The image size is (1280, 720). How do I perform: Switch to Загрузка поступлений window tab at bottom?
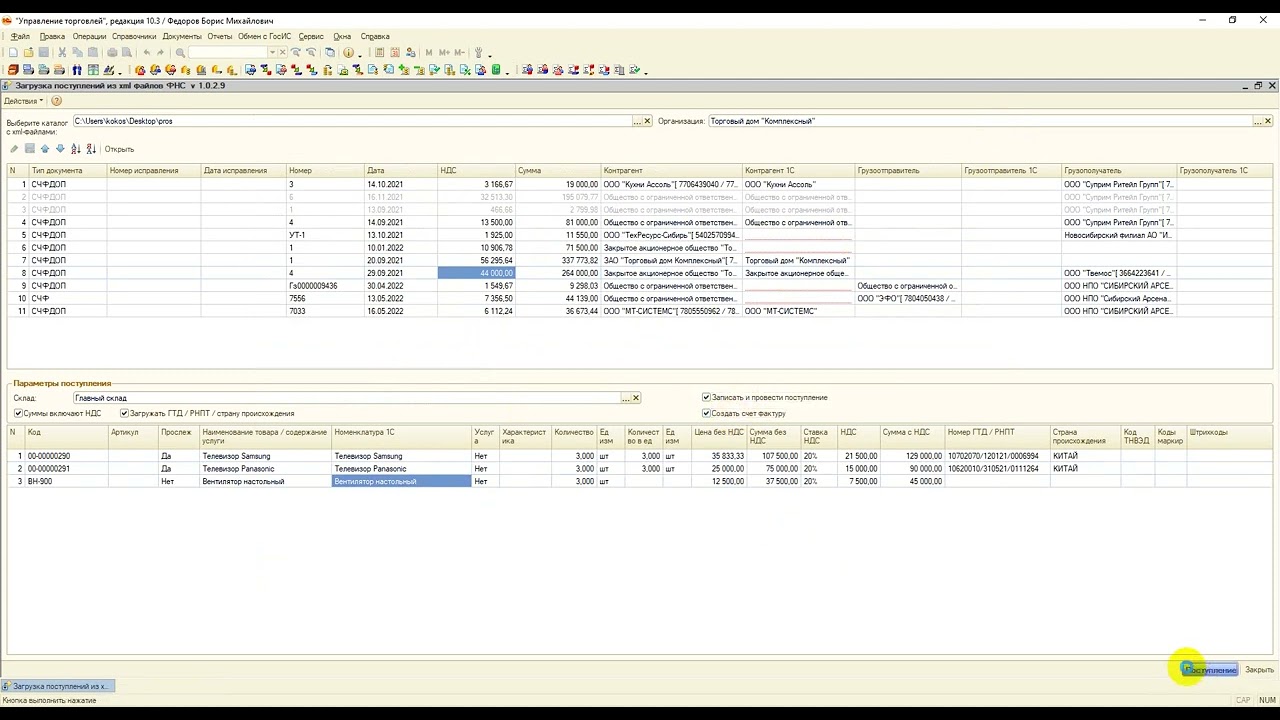click(x=59, y=686)
